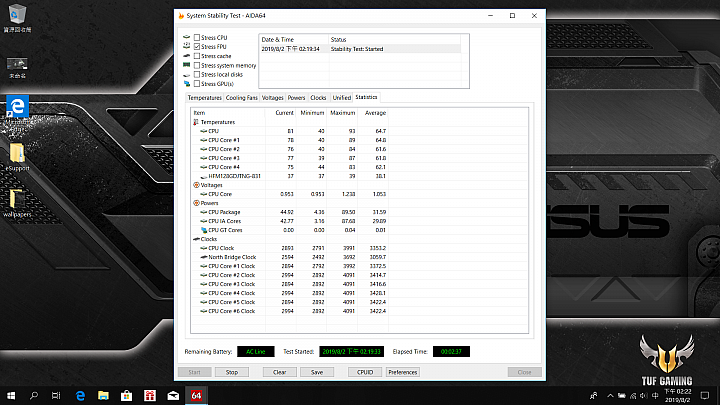Click the Average column header
This screenshot has height=405, width=720.
coord(373,113)
